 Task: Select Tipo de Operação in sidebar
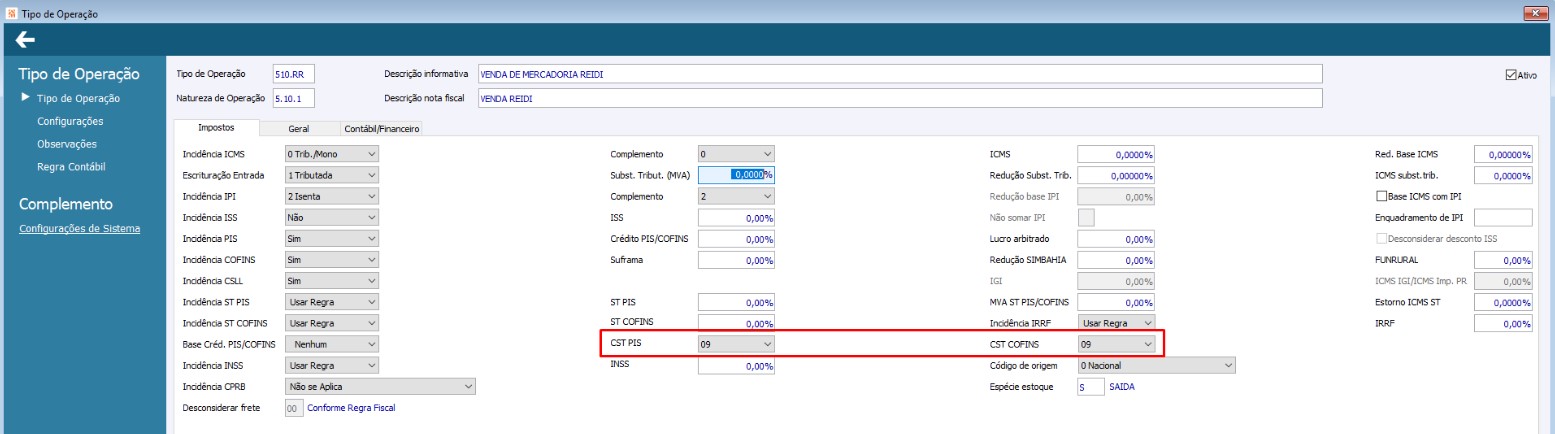[x=78, y=99]
